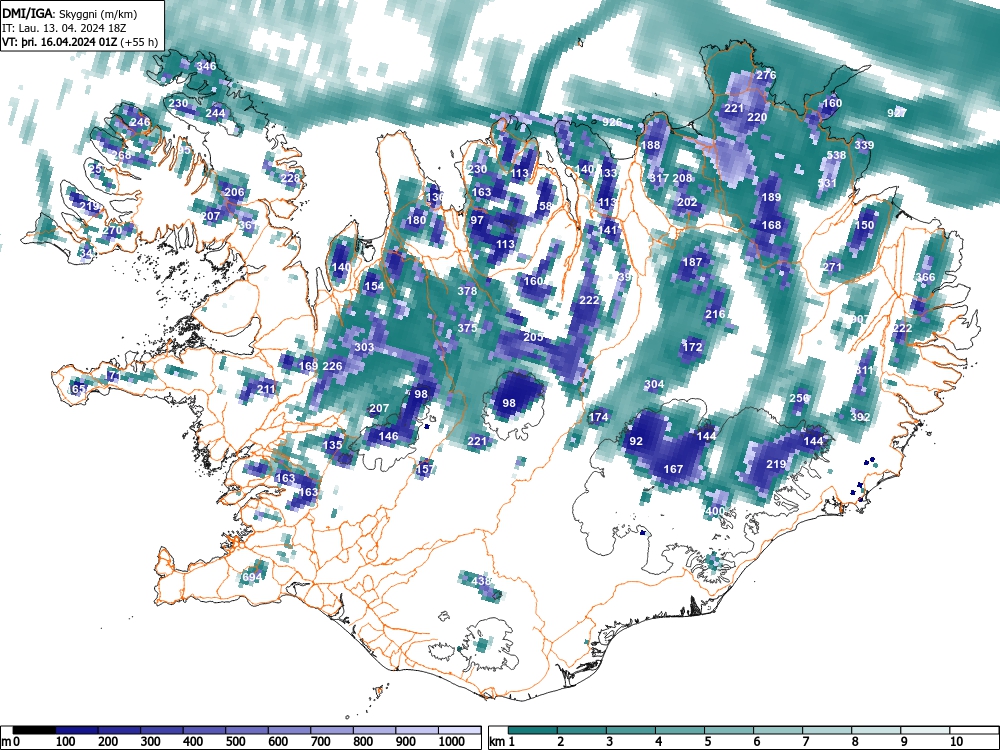This screenshot has height=750, width=1000.
Task: Click the visibility value 538 on the map
Action: point(835,155)
